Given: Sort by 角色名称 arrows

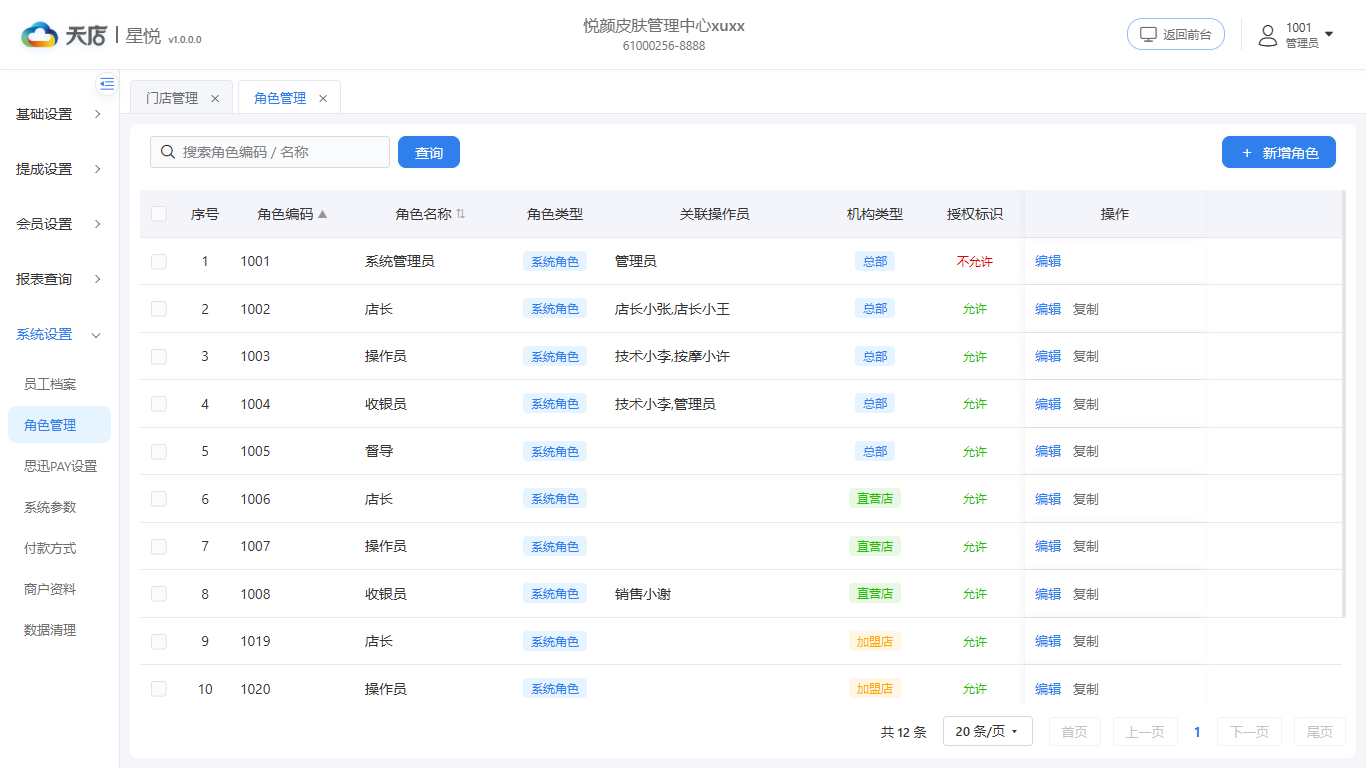Looking at the screenshot, I should coord(461,214).
